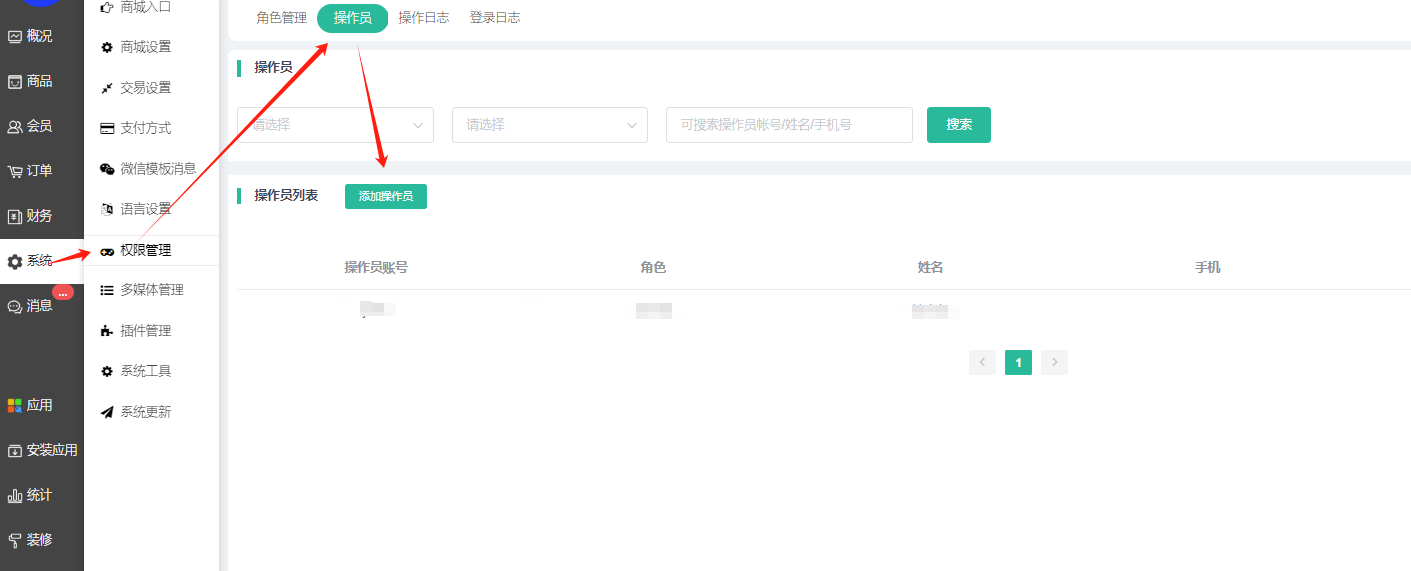Switch to the 角色管理 tab
1411x571 pixels.
pyautogui.click(x=281, y=18)
